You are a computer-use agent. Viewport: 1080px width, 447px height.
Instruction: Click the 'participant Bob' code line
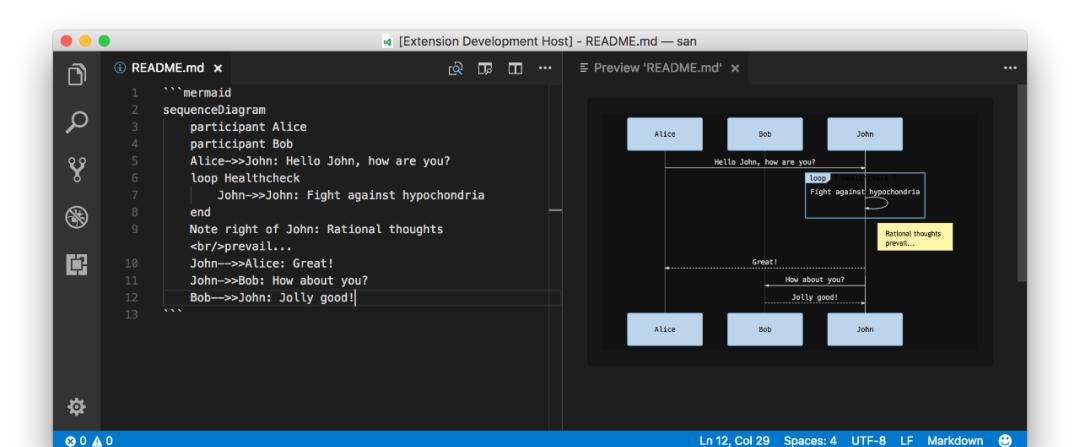242,144
